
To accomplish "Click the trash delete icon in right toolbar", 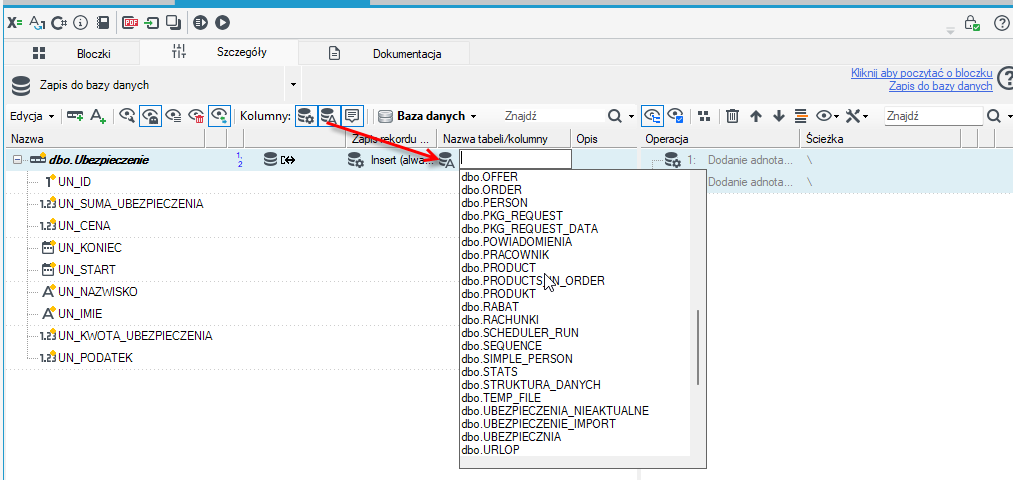I will [x=732, y=116].
